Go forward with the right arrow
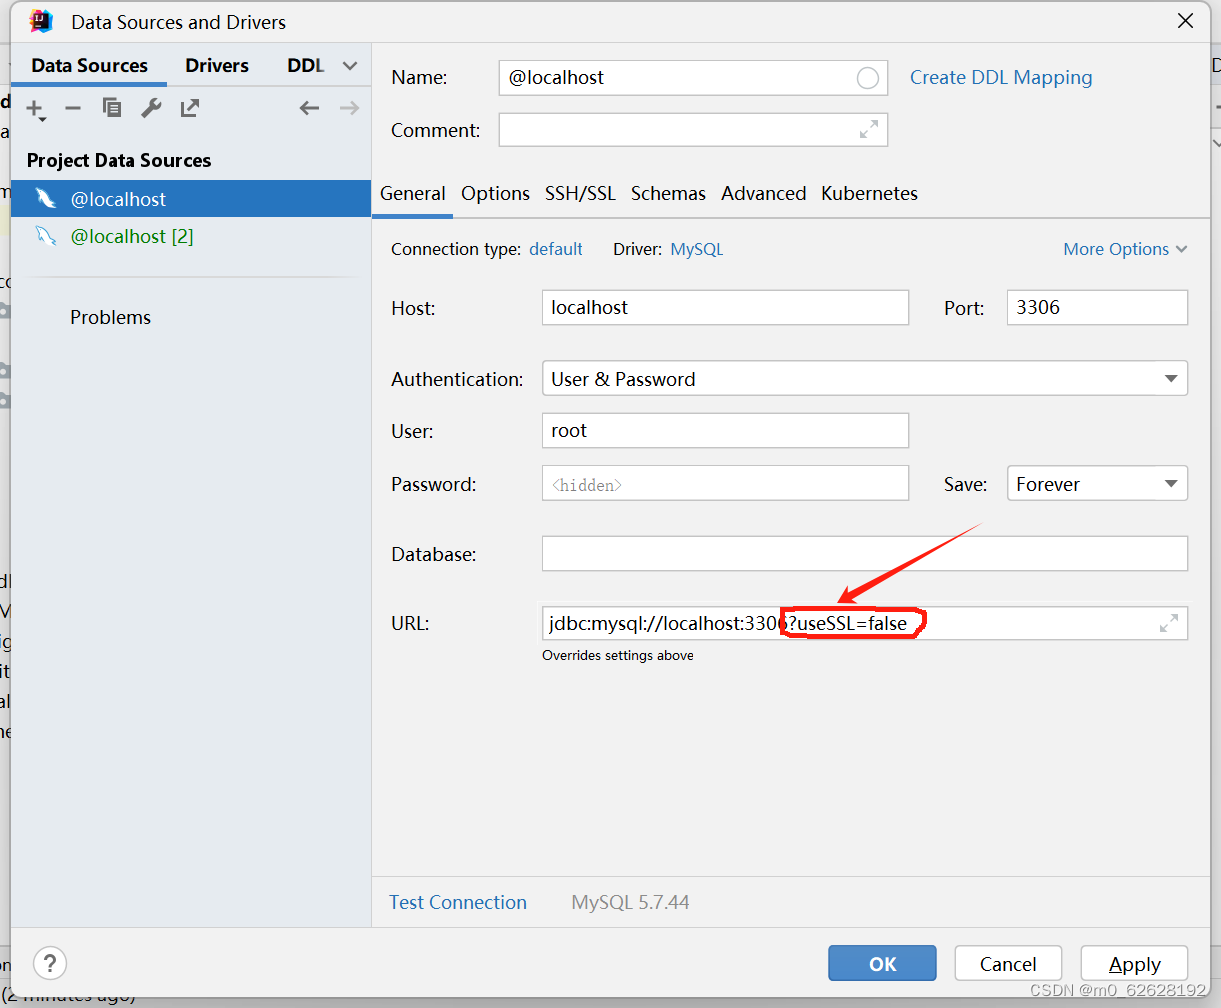Image resolution: width=1221 pixels, height=1008 pixels. tap(349, 108)
